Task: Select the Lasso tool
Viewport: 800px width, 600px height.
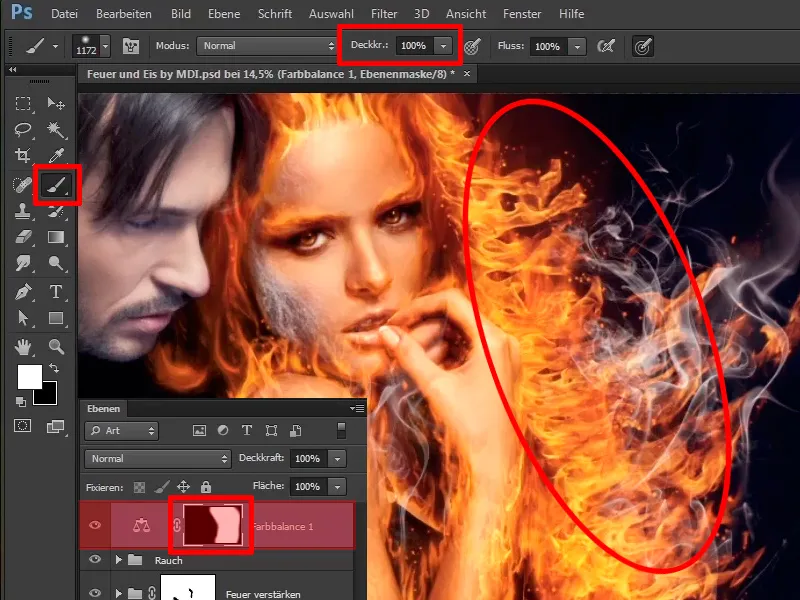Action: coord(23,130)
